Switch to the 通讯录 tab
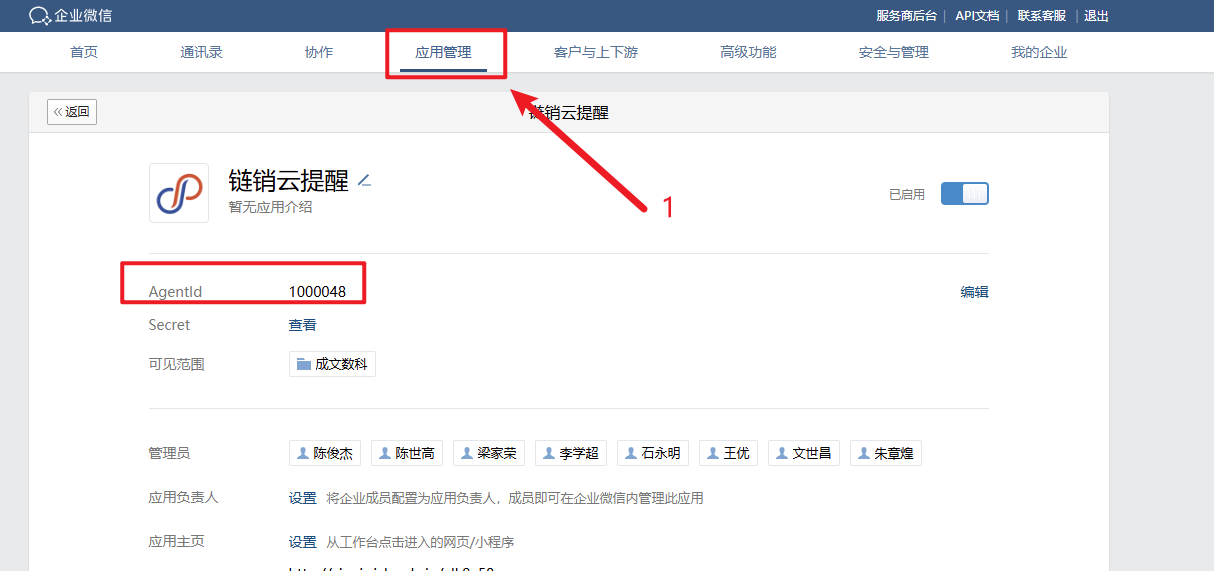Image resolution: width=1214 pixels, height=571 pixels. pyautogui.click(x=201, y=52)
